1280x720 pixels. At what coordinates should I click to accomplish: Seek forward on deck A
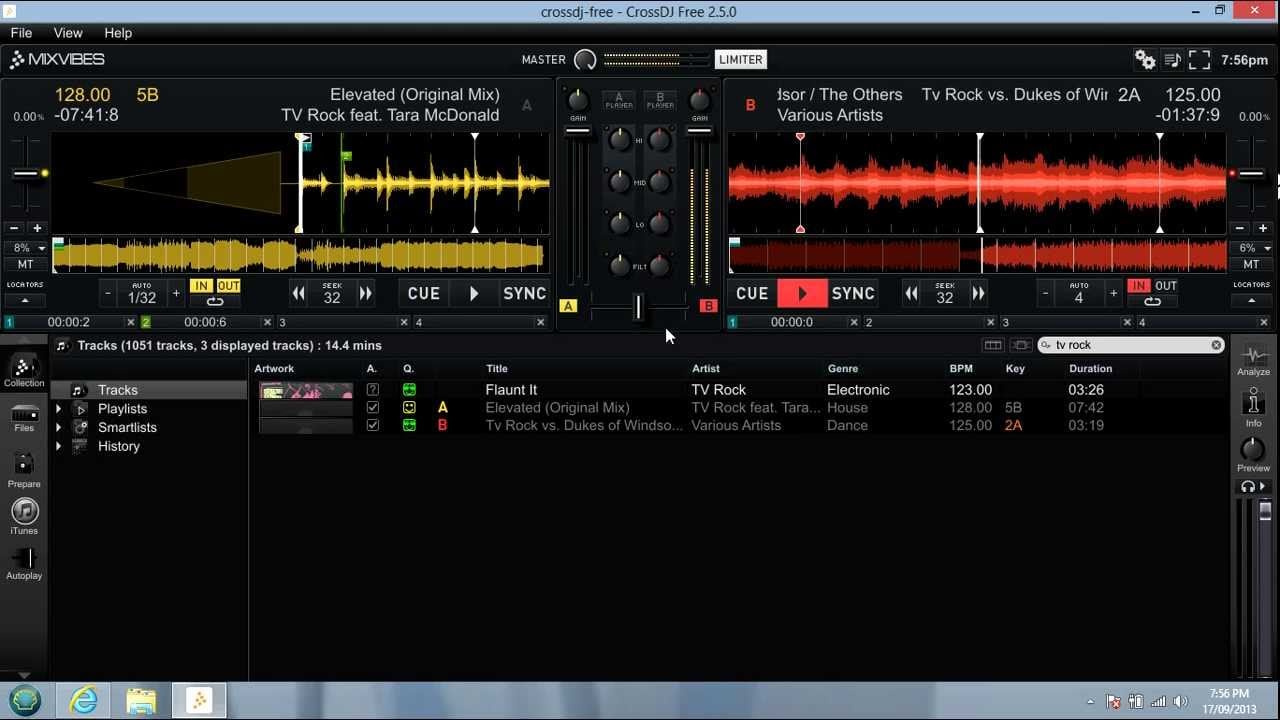tap(366, 294)
